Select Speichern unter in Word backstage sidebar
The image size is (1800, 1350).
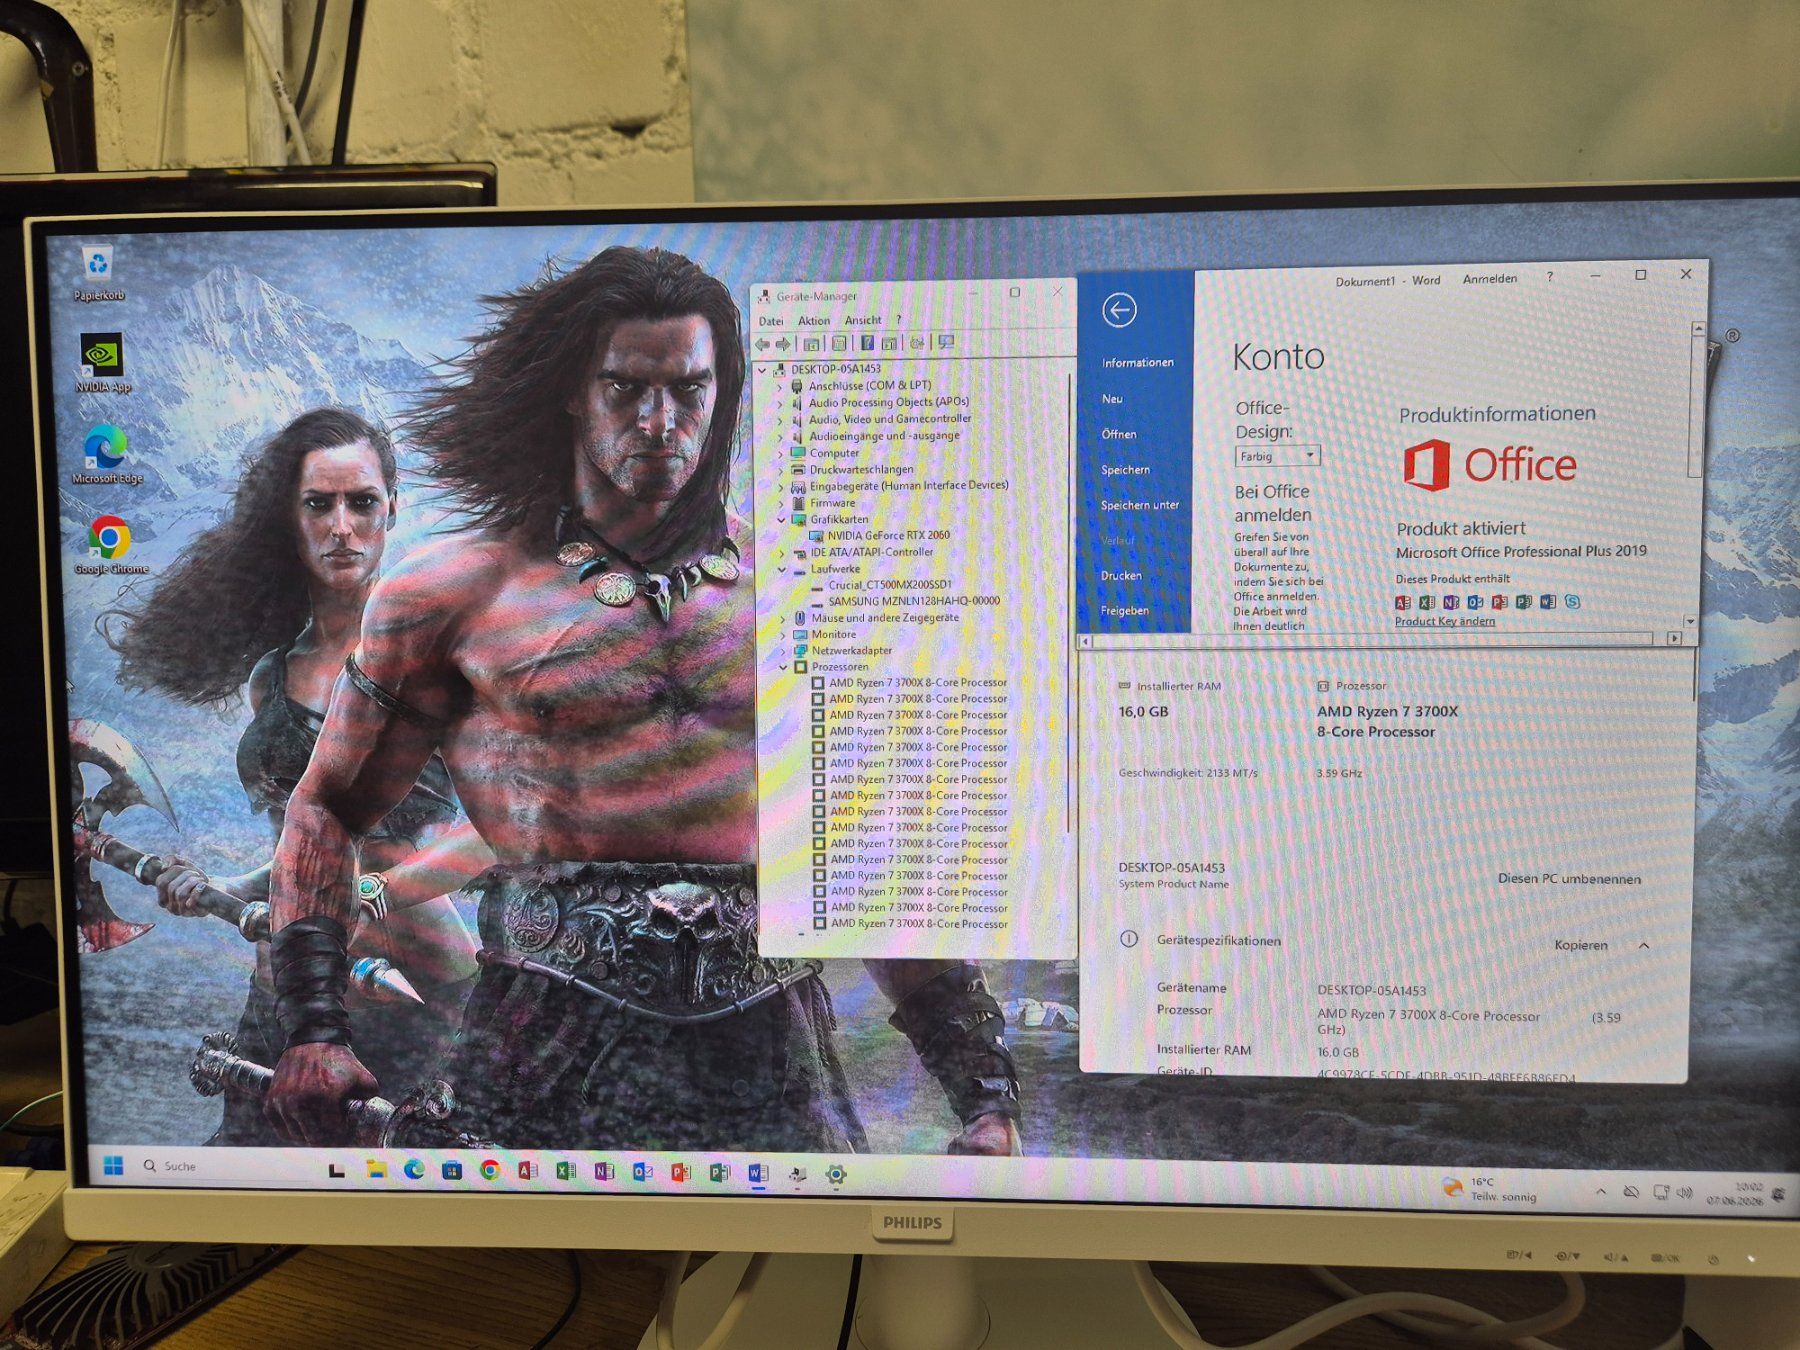pyautogui.click(x=1138, y=505)
